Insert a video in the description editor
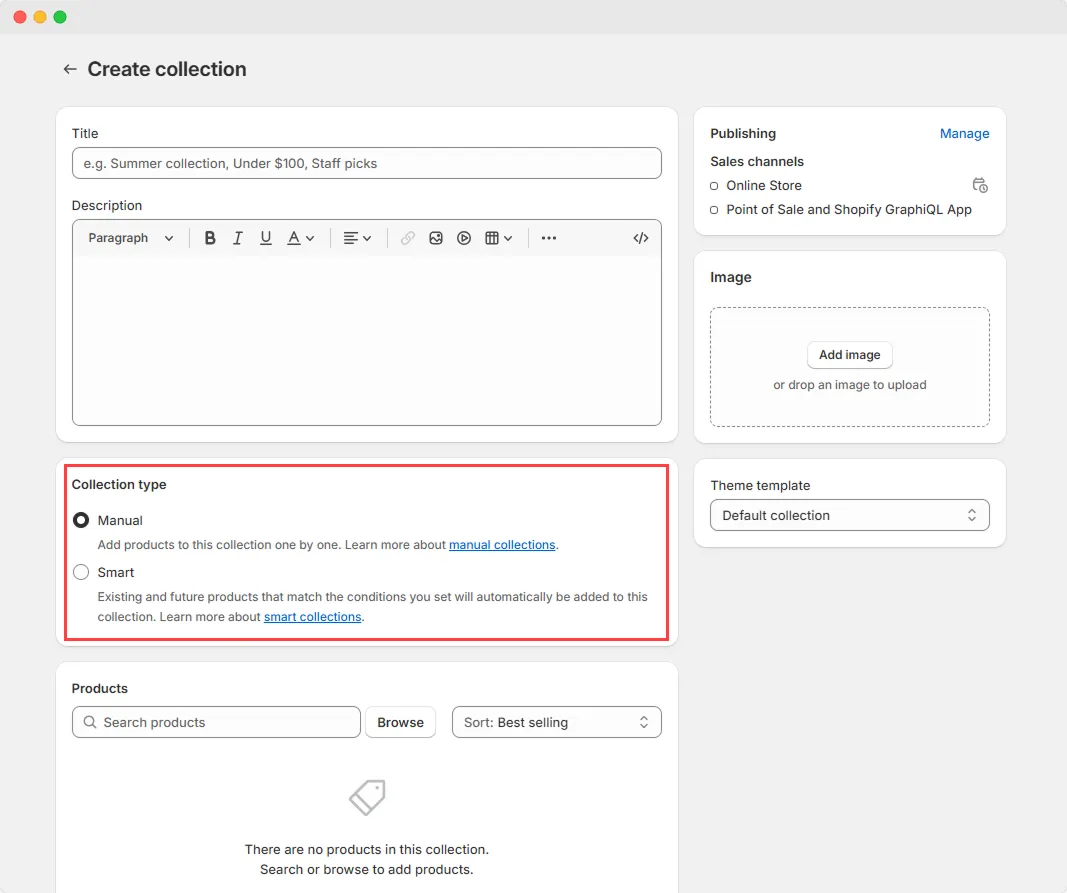The image size is (1067, 893). click(x=463, y=237)
